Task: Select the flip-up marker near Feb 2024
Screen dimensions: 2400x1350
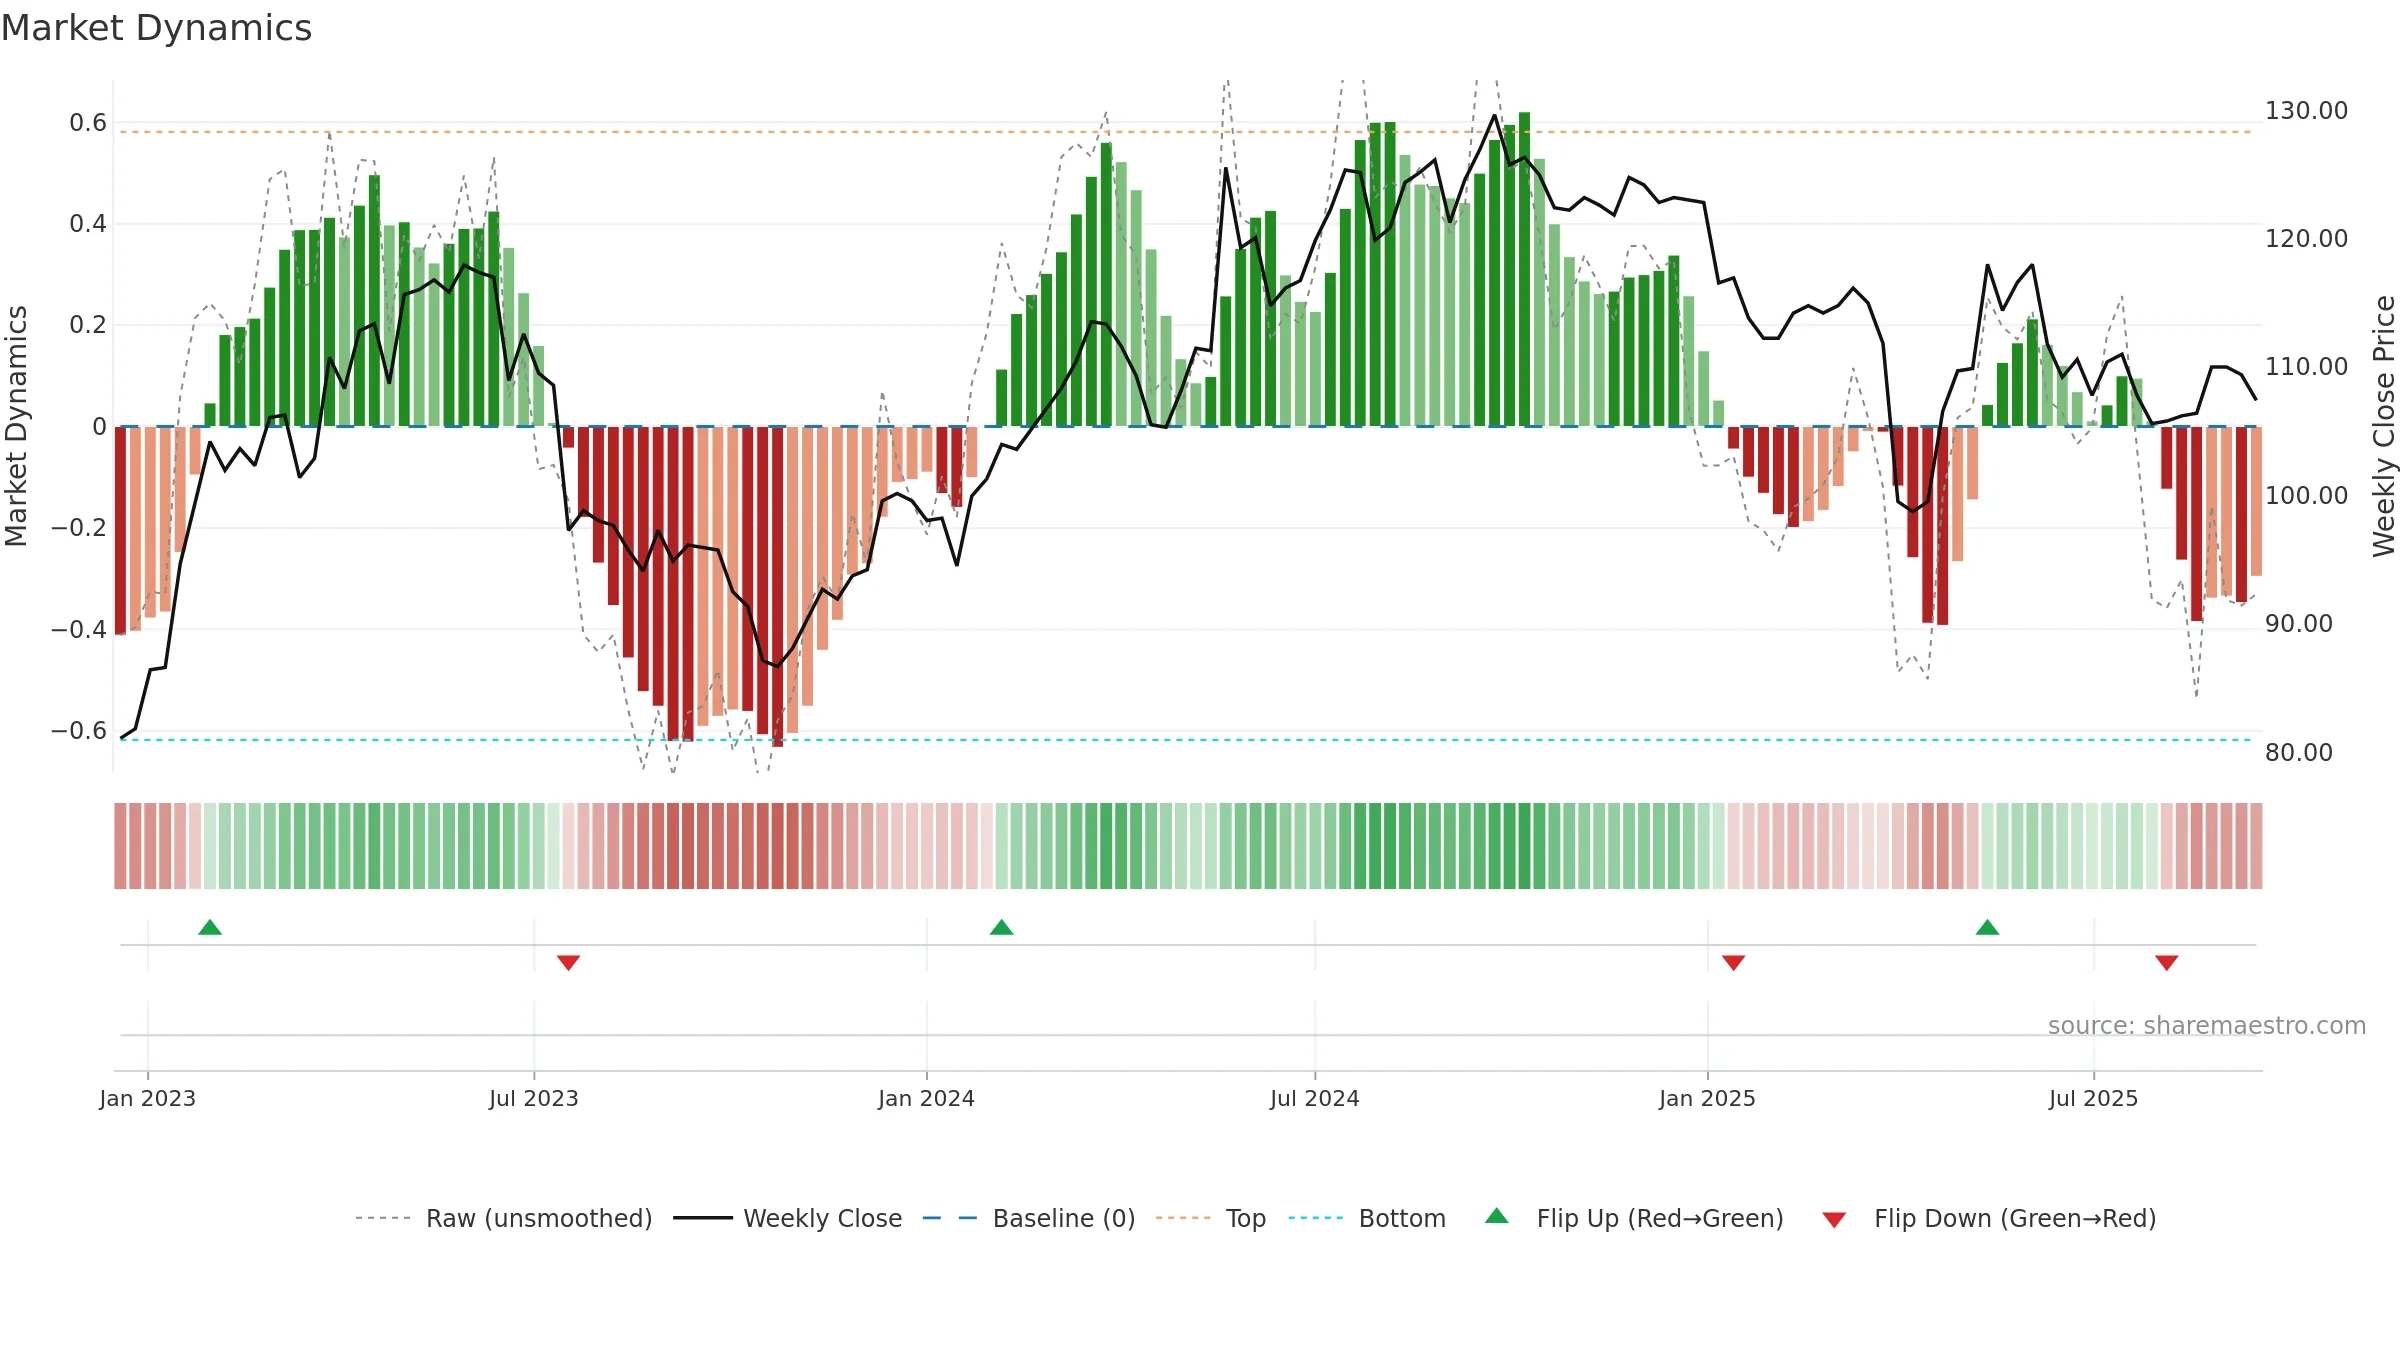Action: [x=1002, y=927]
